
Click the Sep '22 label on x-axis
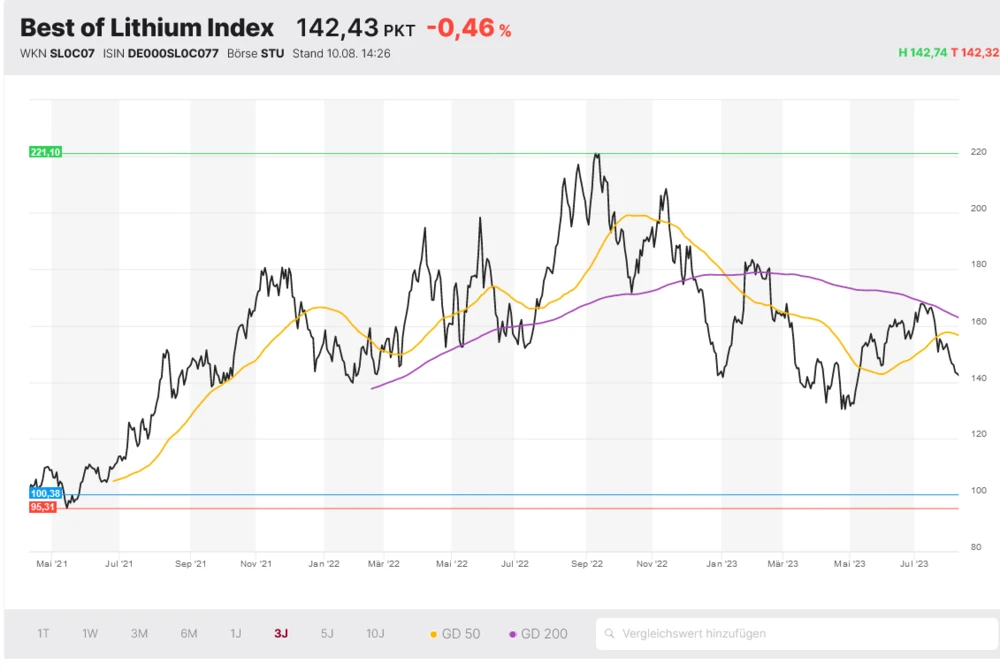coord(589,564)
